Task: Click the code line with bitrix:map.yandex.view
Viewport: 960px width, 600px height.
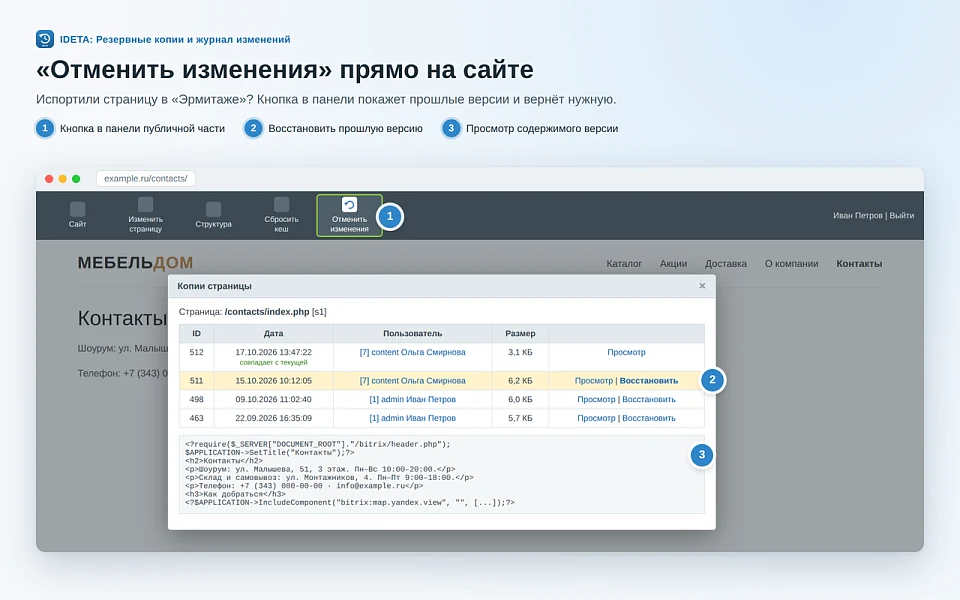Action: click(350, 502)
